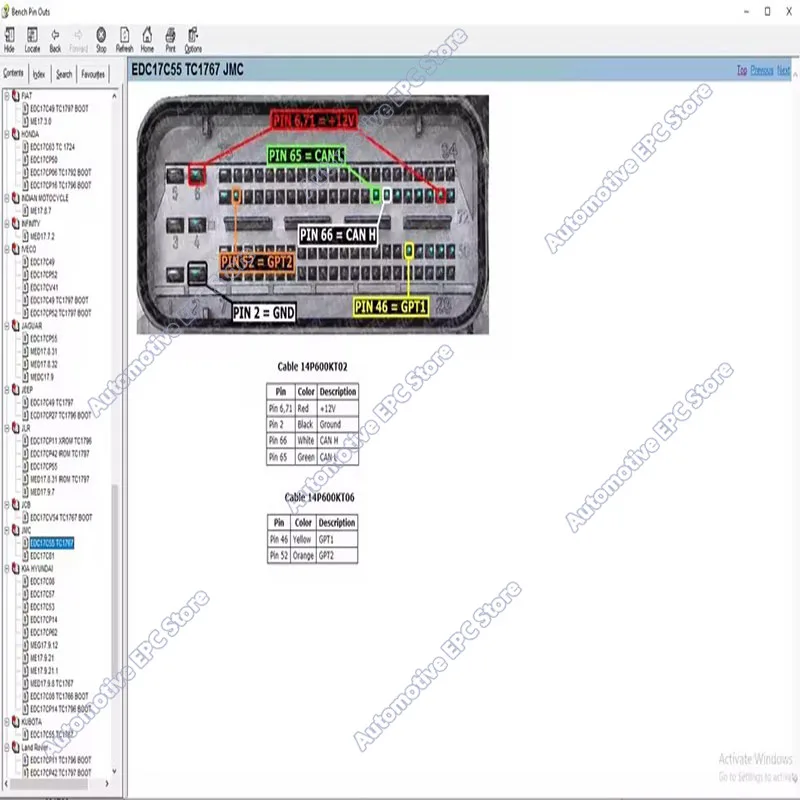Click the book icon beside KUBOTA
This screenshot has width=800, height=800.
point(16,721)
